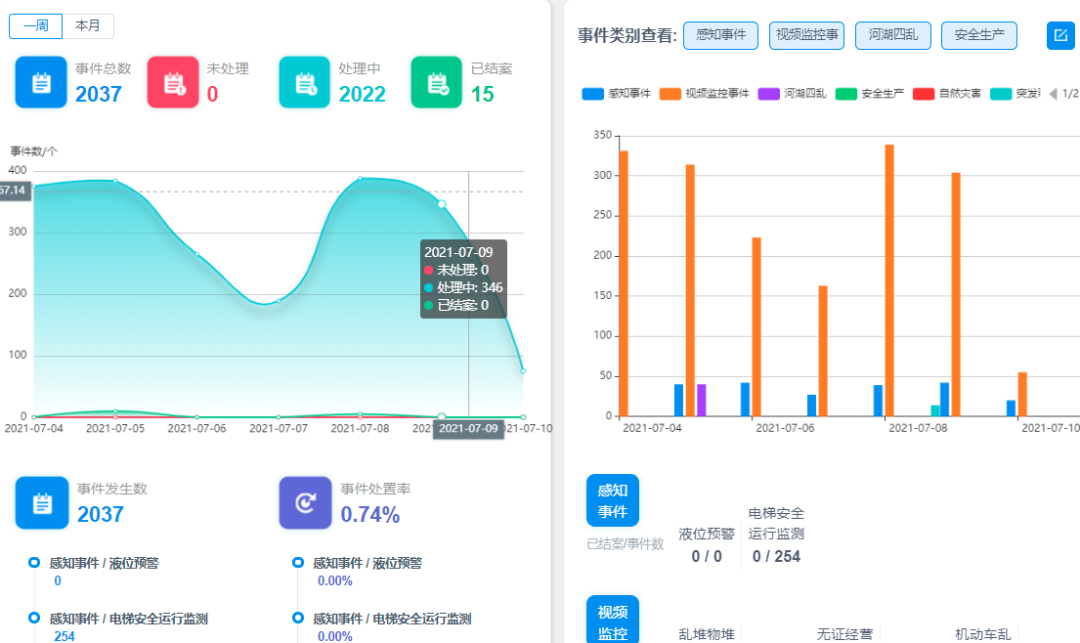
Task: Click 事件处置率 value 0.74%
Action: (x=370, y=514)
